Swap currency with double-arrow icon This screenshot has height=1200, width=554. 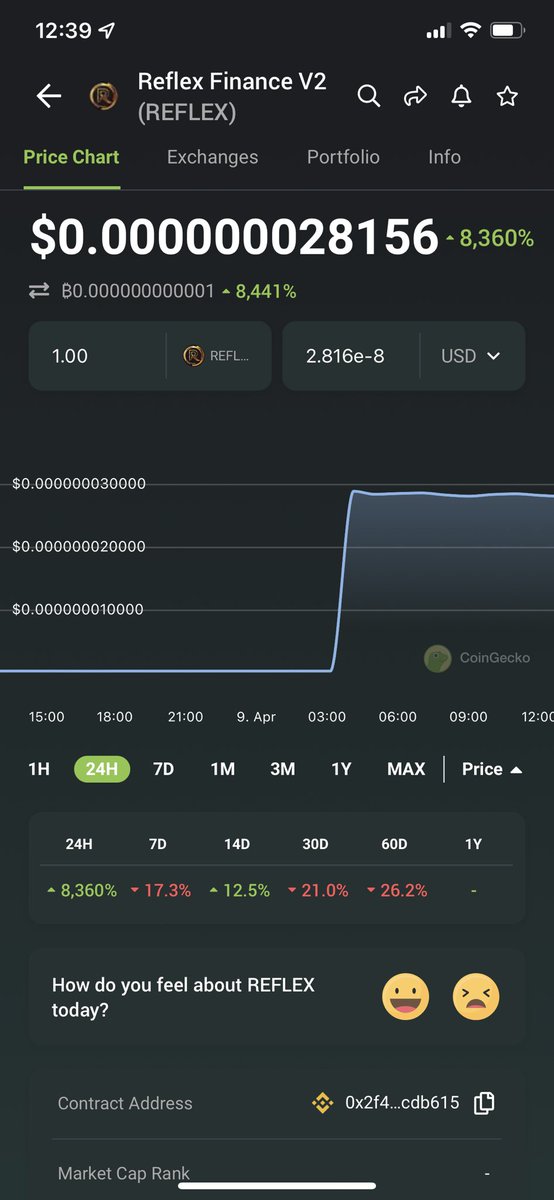(x=39, y=291)
